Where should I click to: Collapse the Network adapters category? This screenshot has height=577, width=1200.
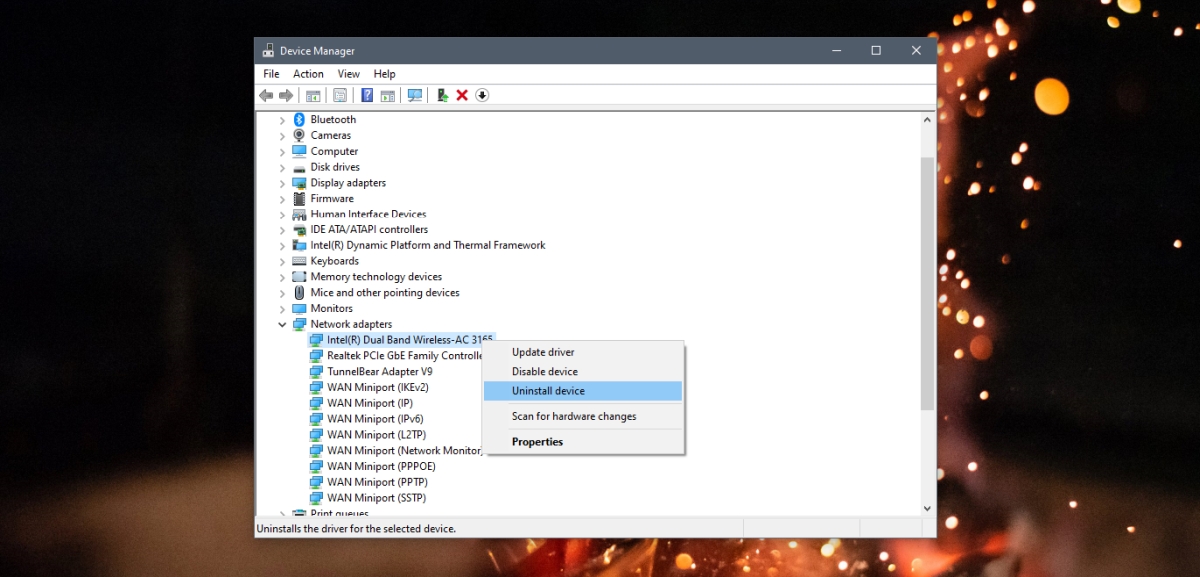[x=283, y=324]
